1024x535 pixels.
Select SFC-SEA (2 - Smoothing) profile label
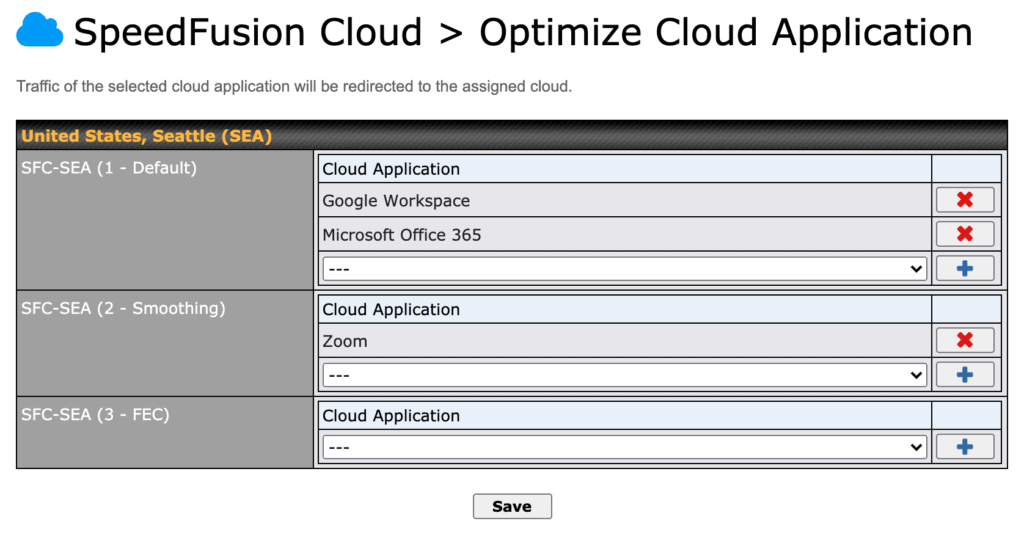click(123, 308)
